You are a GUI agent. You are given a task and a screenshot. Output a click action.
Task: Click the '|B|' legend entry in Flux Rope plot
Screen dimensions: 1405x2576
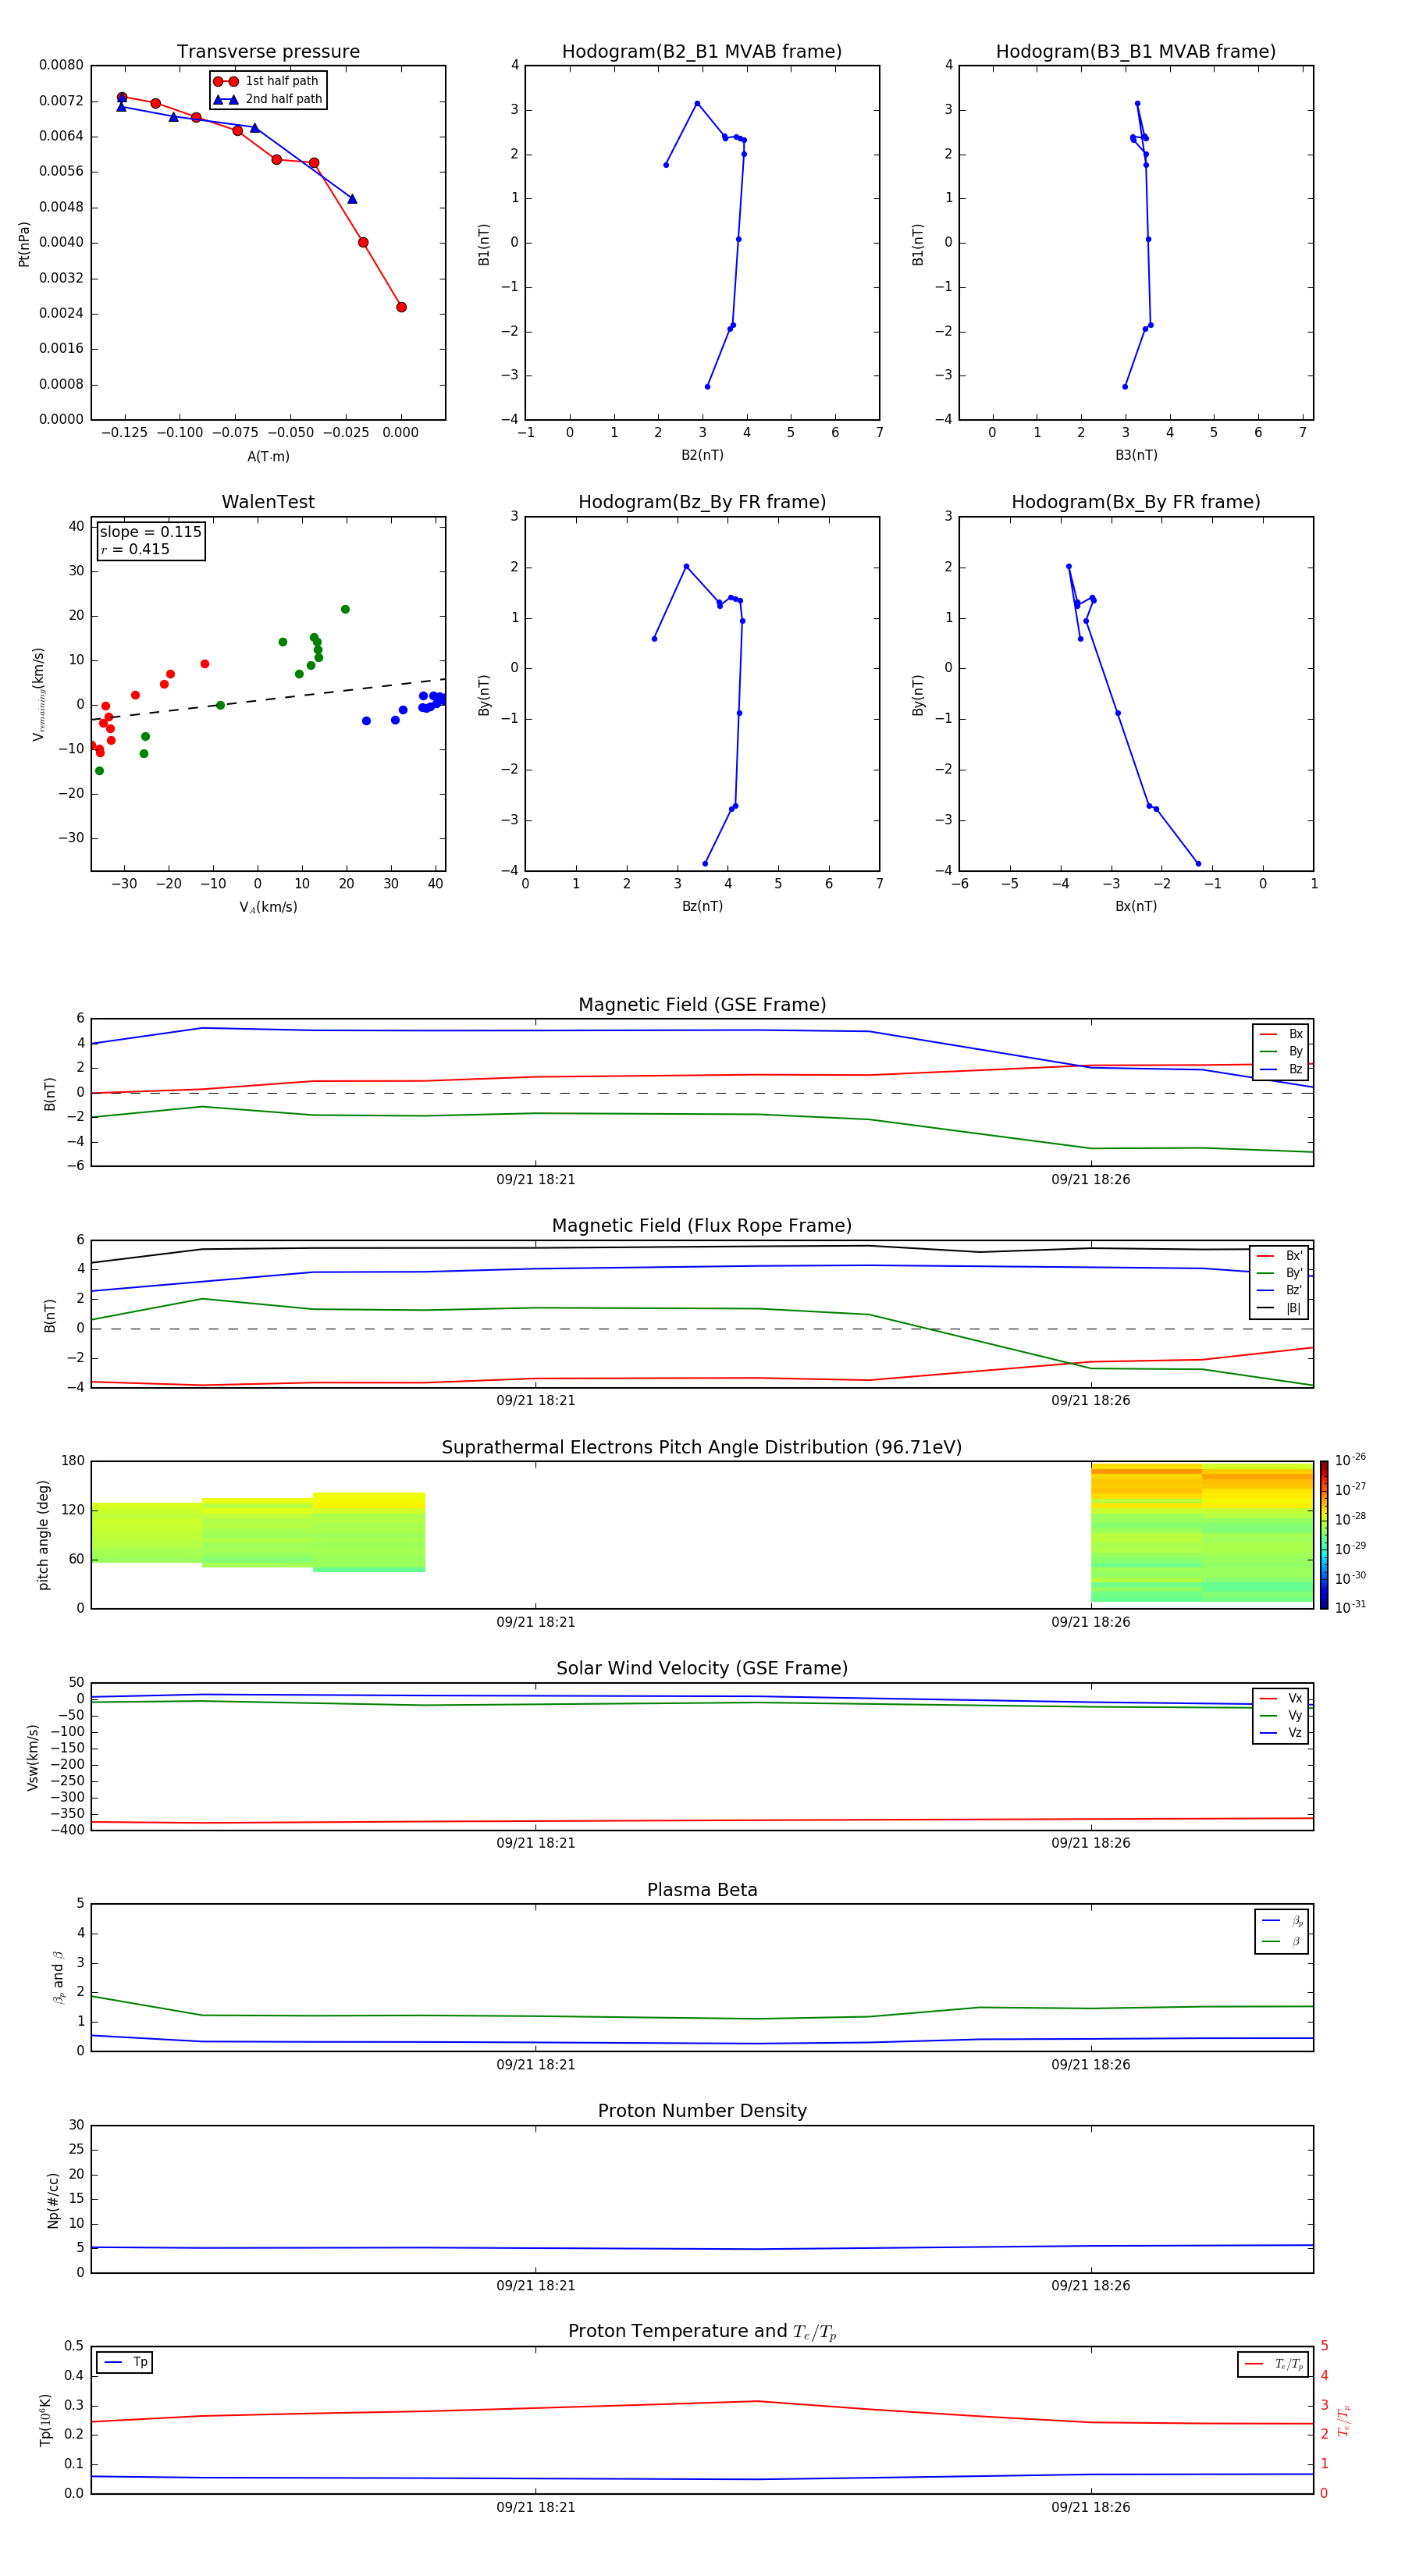(1279, 1308)
